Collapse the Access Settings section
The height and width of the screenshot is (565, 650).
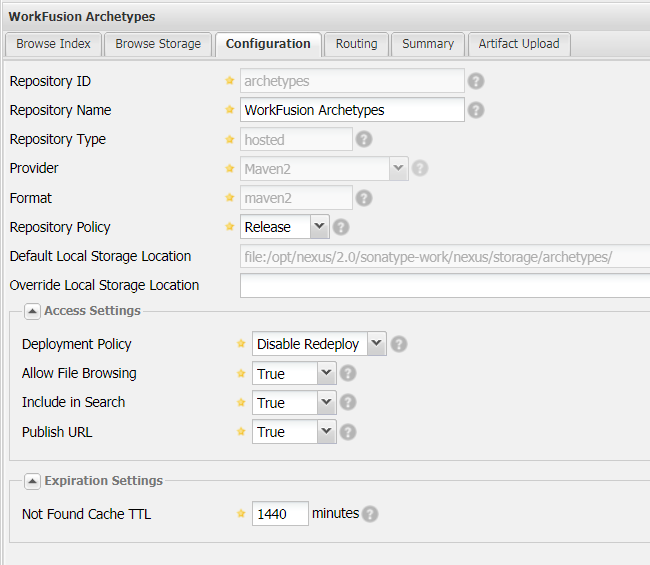pyautogui.click(x=32, y=311)
